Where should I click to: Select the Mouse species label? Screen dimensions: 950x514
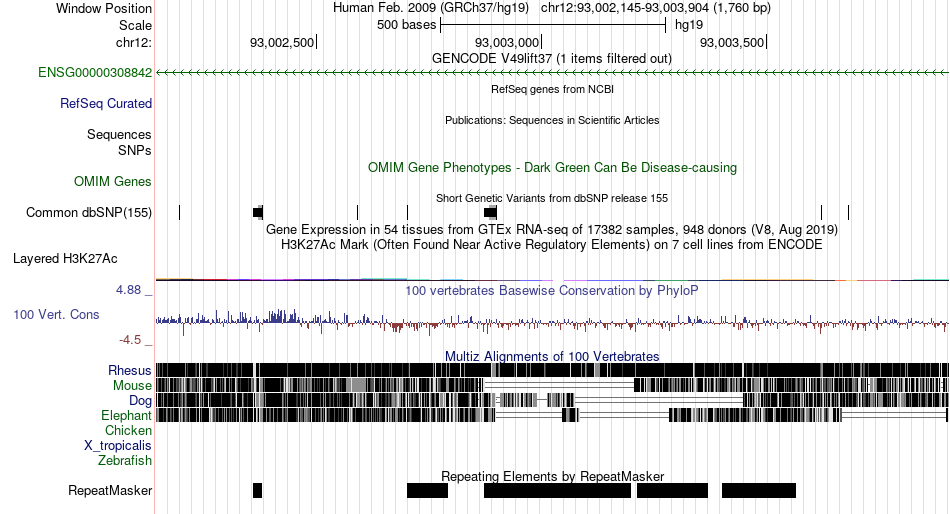pyautogui.click(x=132, y=386)
